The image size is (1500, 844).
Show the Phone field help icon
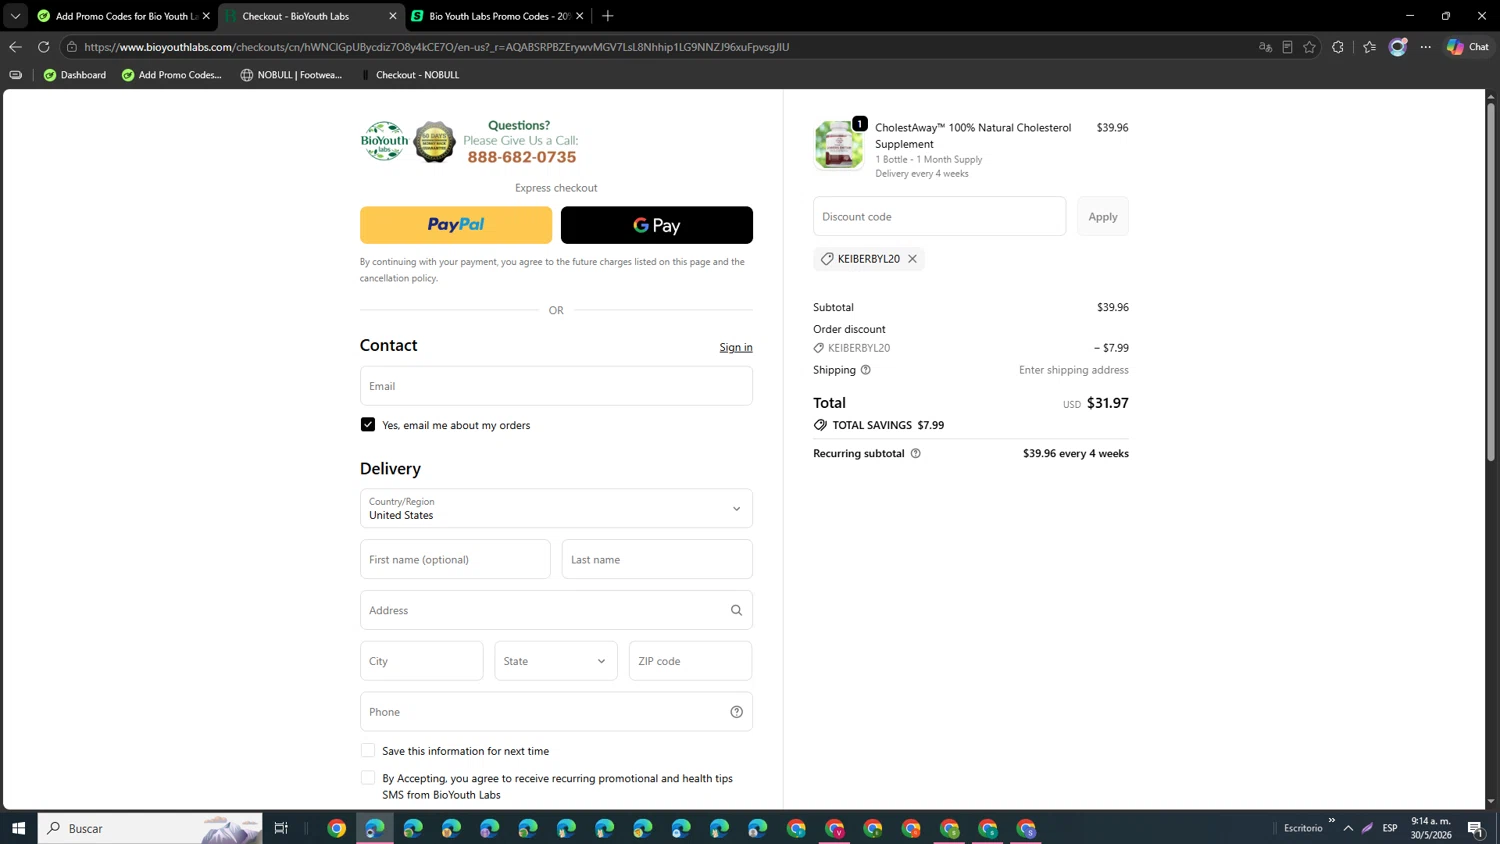coord(736,712)
